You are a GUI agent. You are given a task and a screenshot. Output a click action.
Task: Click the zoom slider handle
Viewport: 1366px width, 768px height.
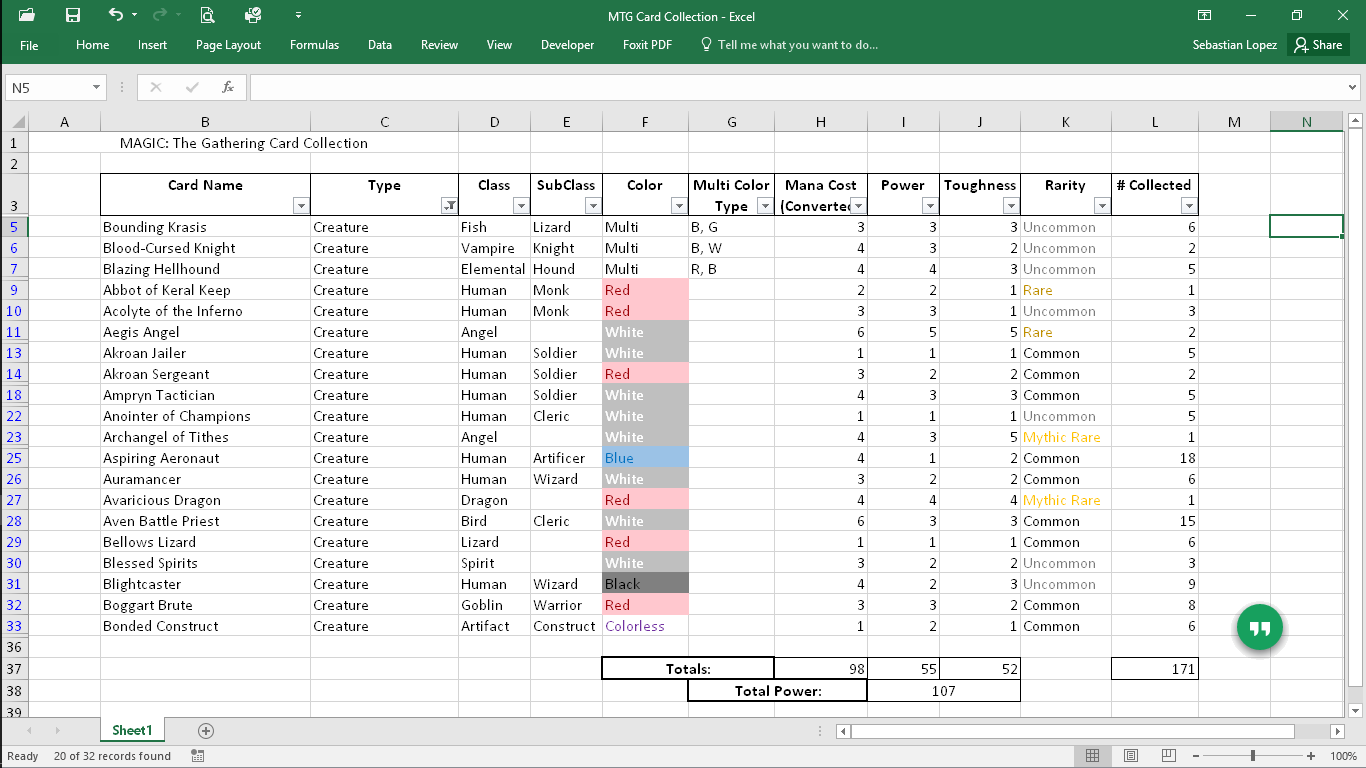1253,756
